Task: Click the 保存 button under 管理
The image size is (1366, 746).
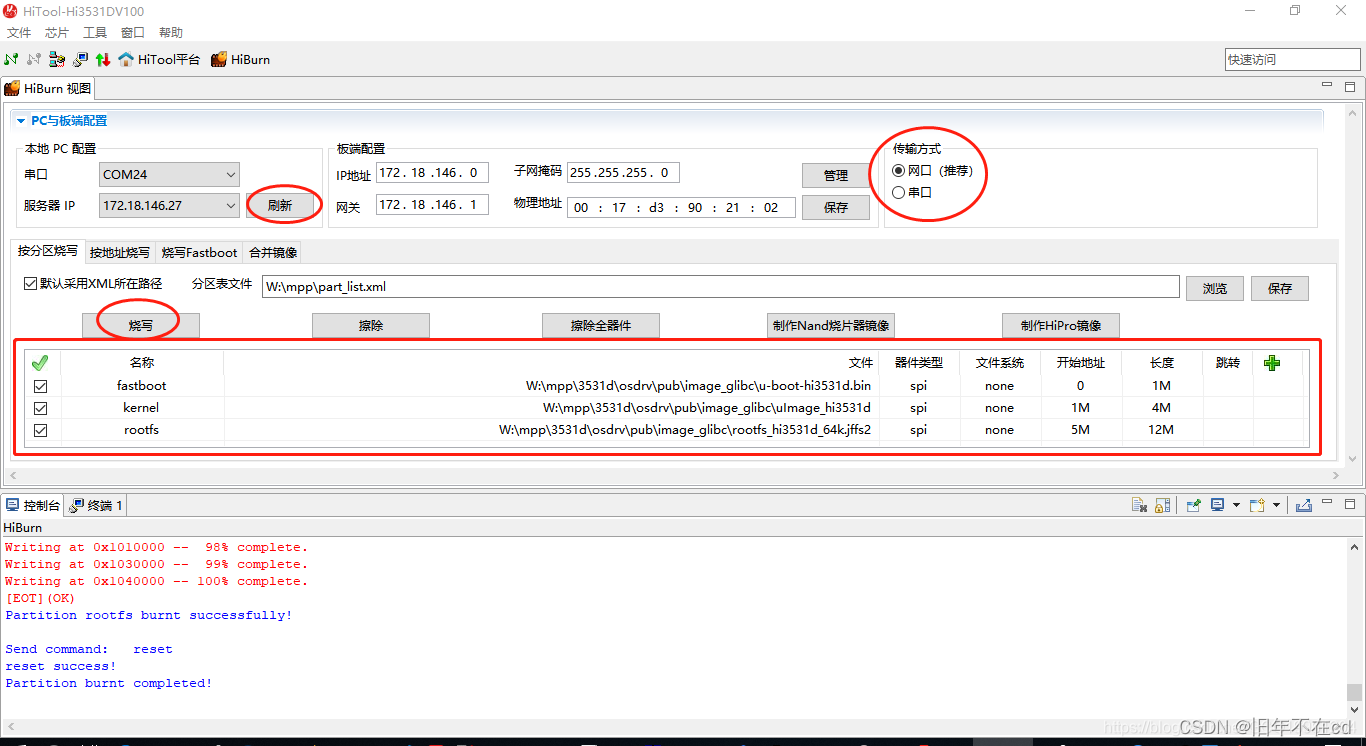Action: coord(836,207)
